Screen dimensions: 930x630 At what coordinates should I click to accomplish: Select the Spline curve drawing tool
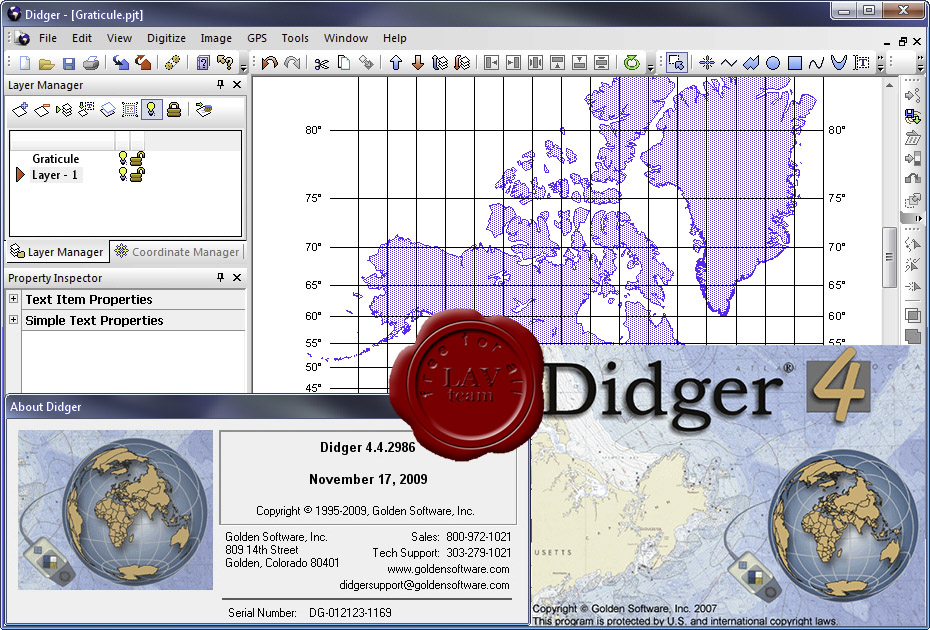click(x=817, y=63)
